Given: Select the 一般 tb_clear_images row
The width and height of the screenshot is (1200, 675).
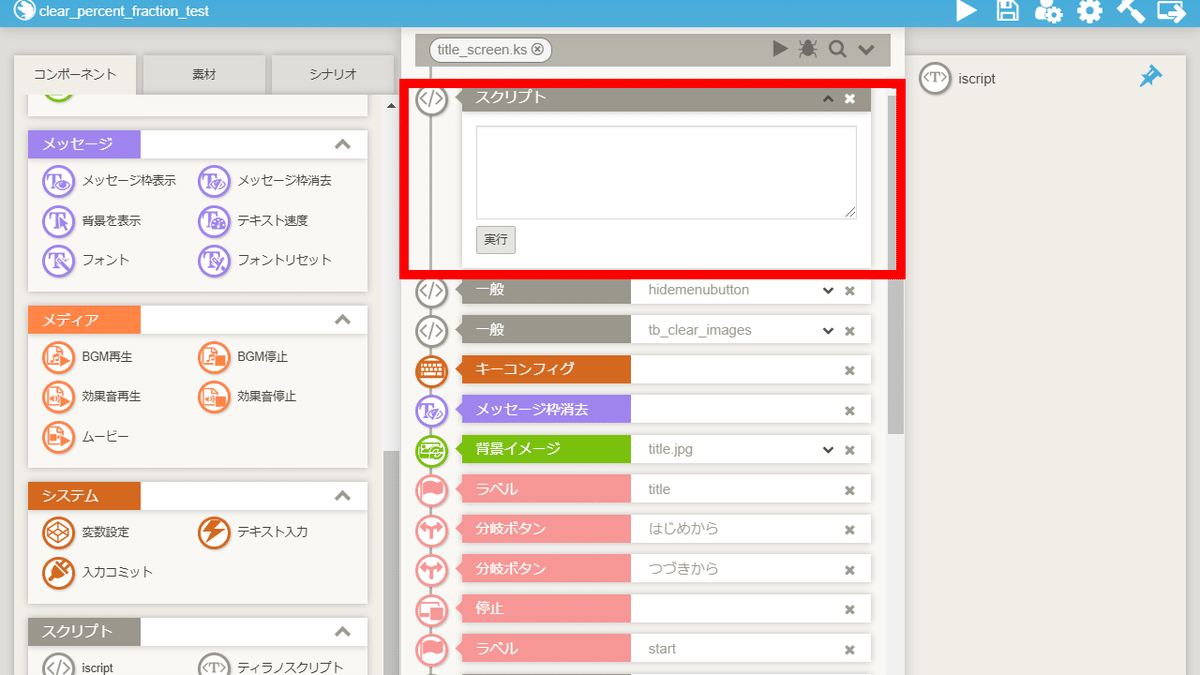Looking at the screenshot, I should click(666, 330).
